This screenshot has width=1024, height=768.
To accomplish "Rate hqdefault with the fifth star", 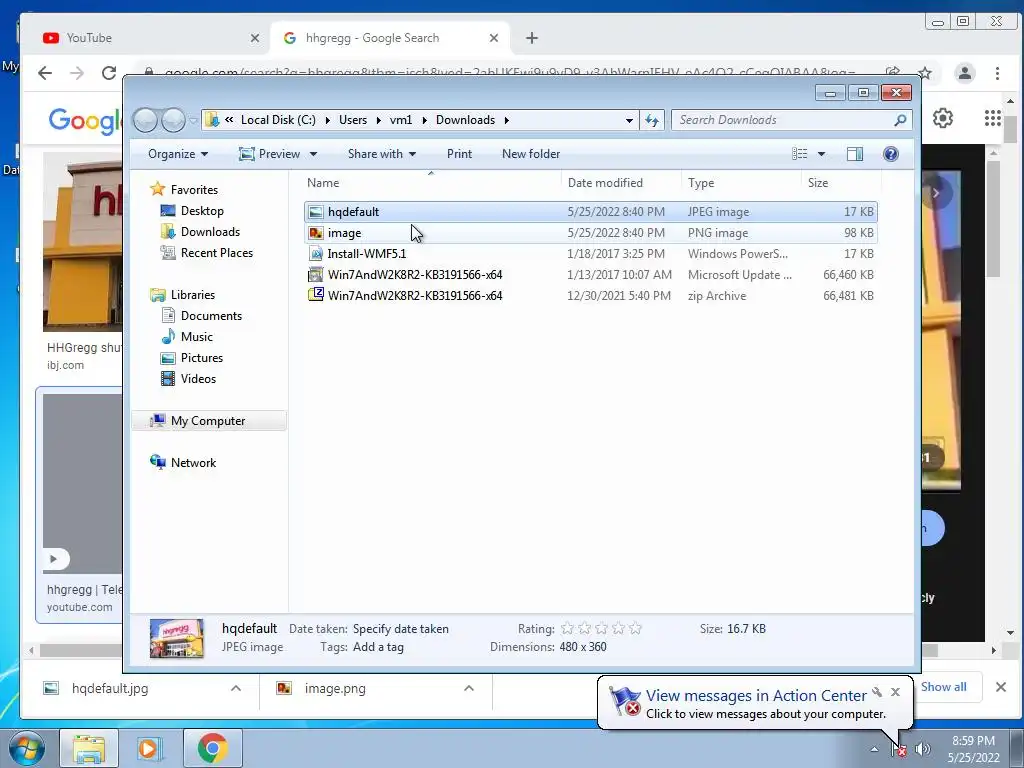I will (x=635, y=629).
